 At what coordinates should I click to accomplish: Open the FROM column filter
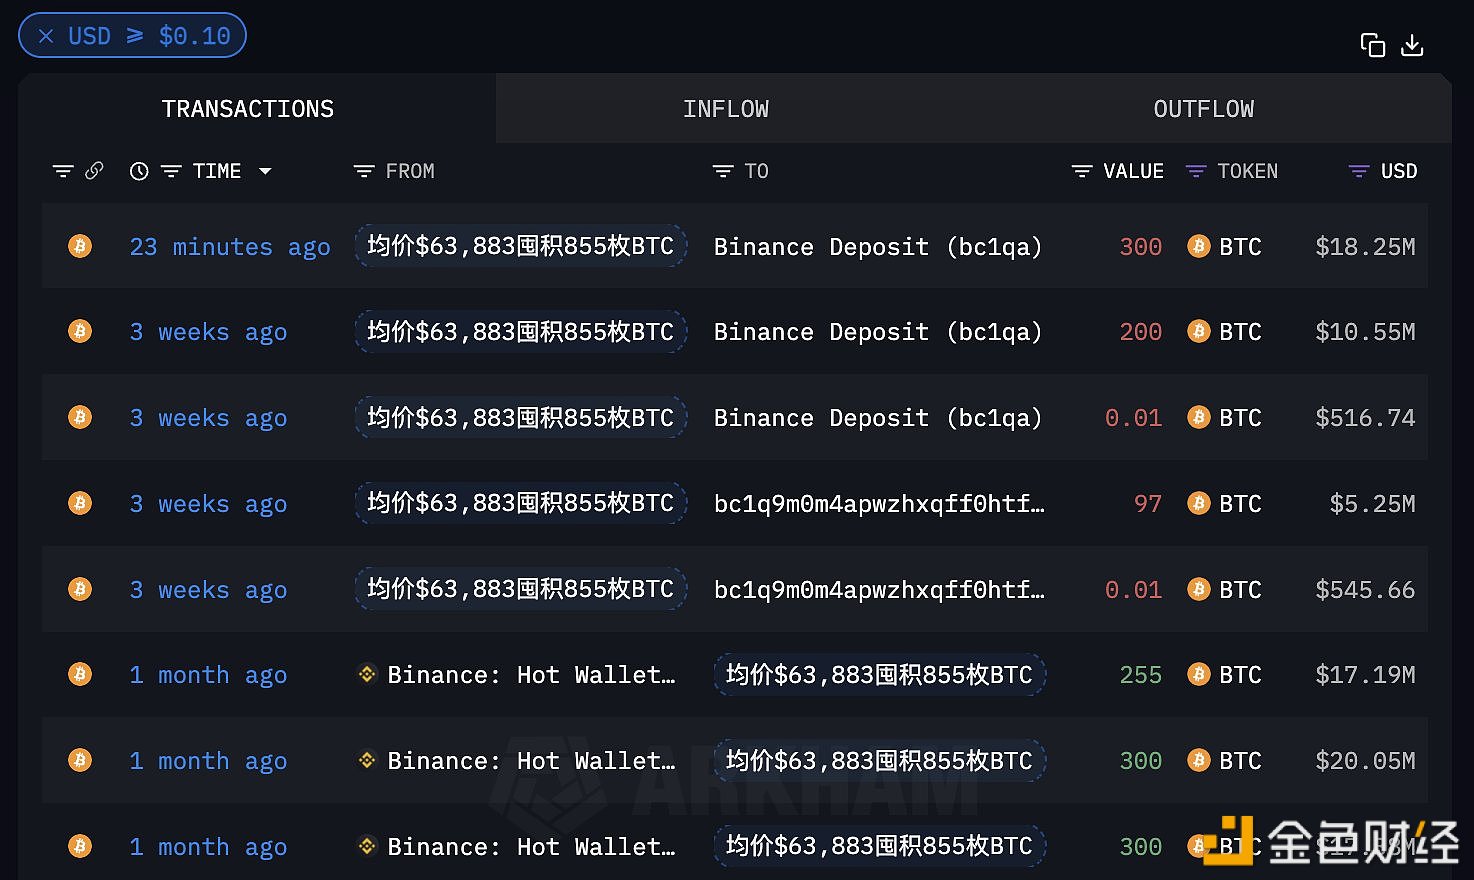click(364, 171)
